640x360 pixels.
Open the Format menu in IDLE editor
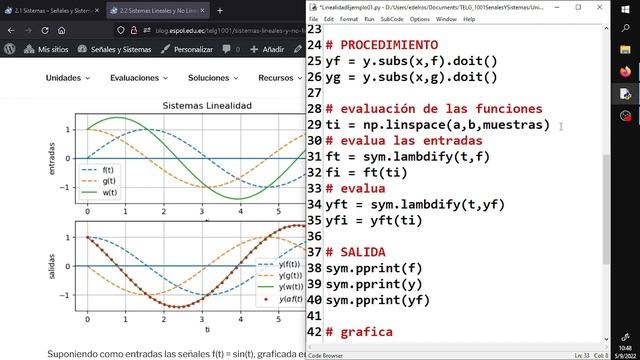click(349, 19)
